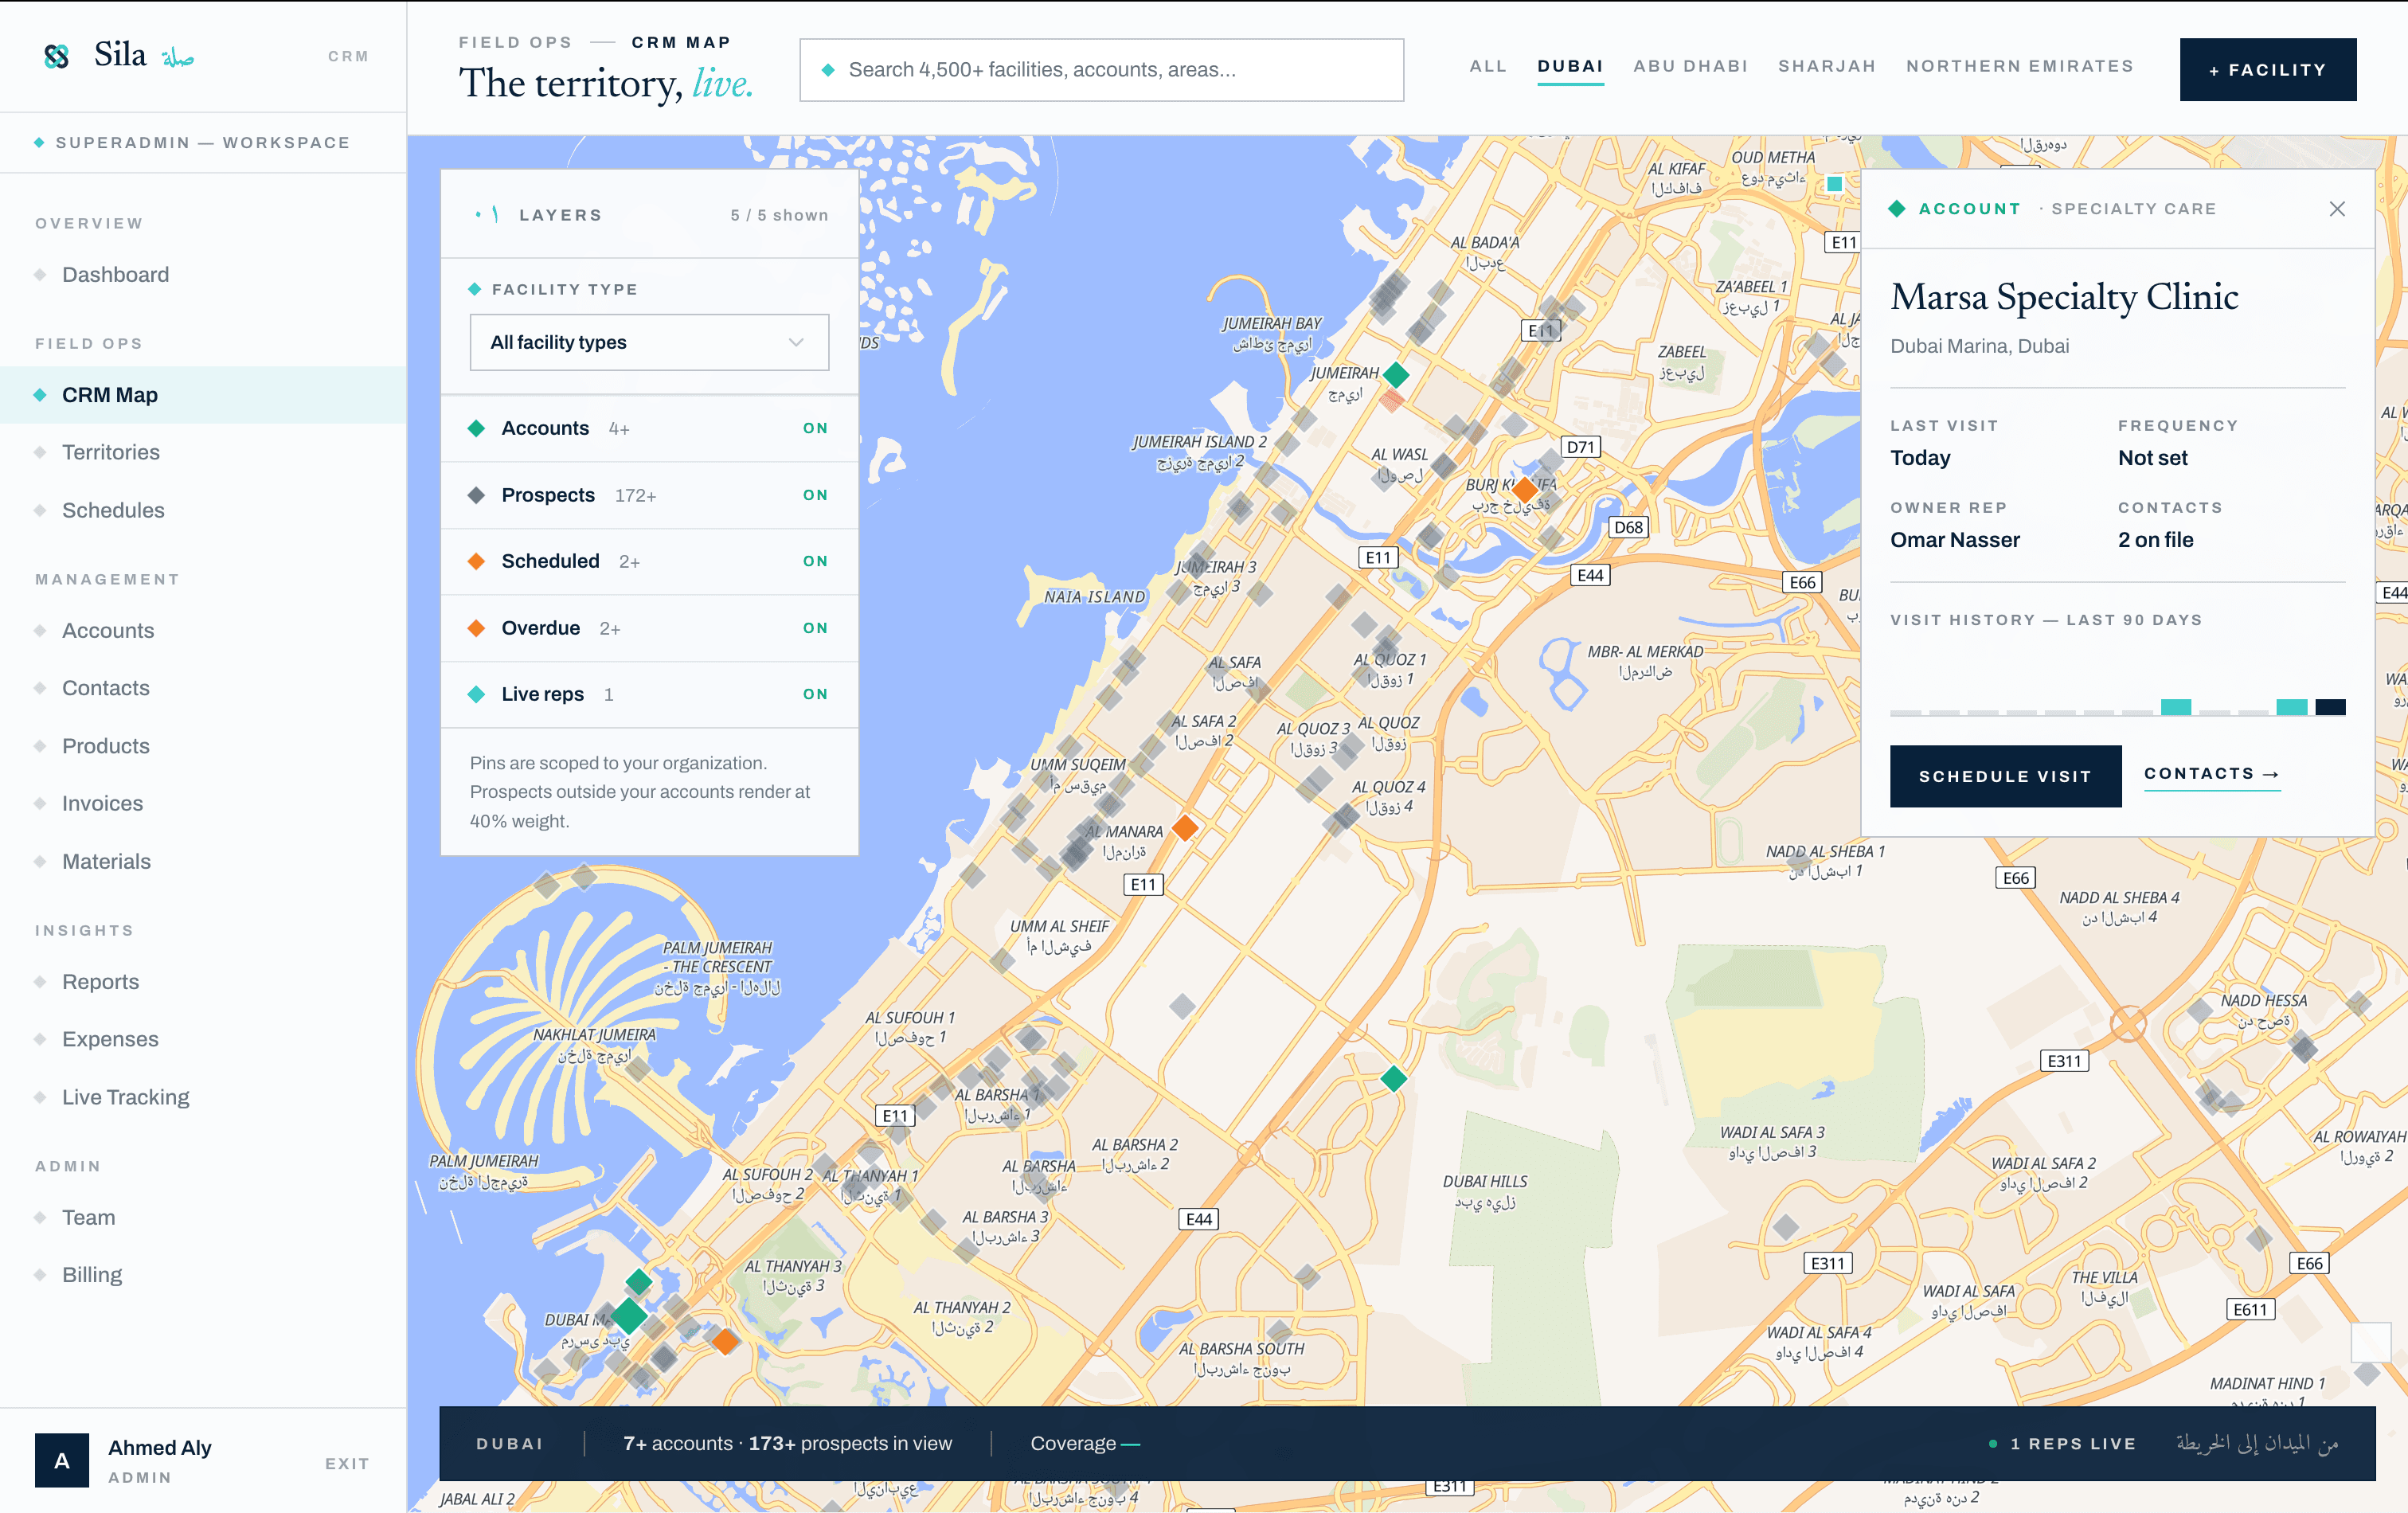Click the Layers panel header icon

click(487, 215)
